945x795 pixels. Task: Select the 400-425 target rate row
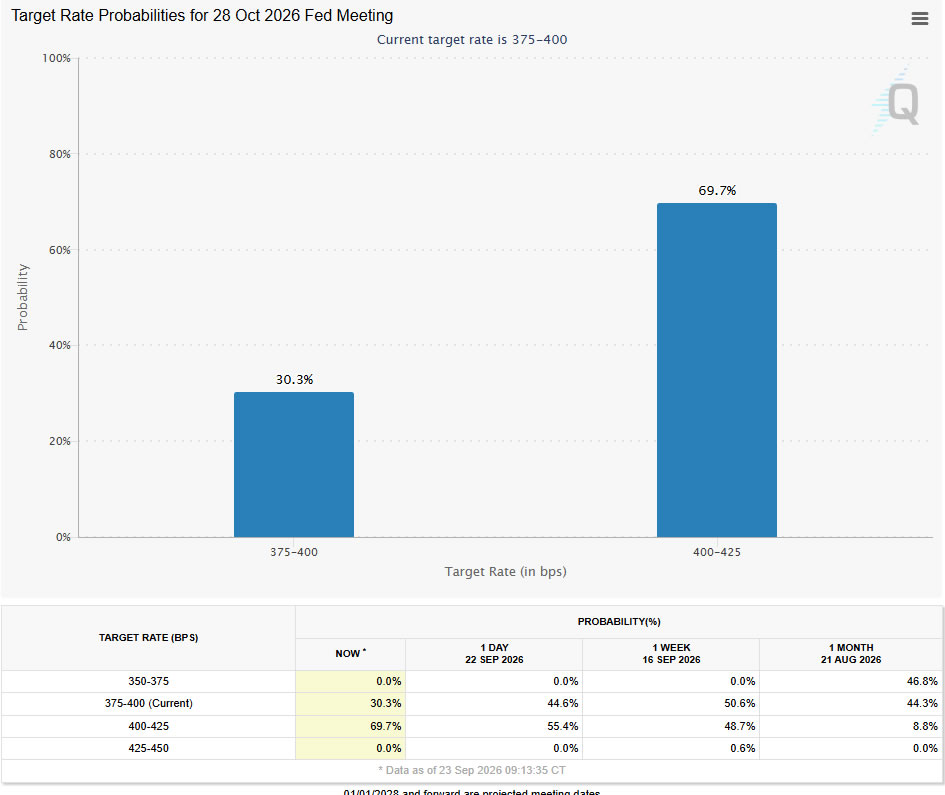click(472, 726)
